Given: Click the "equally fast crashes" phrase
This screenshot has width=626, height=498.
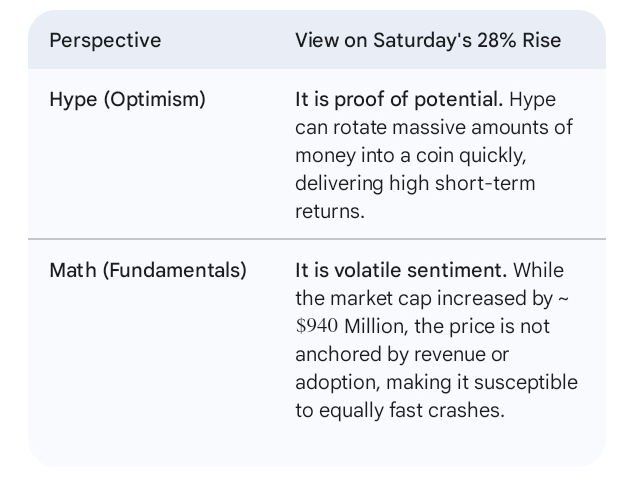Looking at the screenshot, I should click(x=410, y=410).
